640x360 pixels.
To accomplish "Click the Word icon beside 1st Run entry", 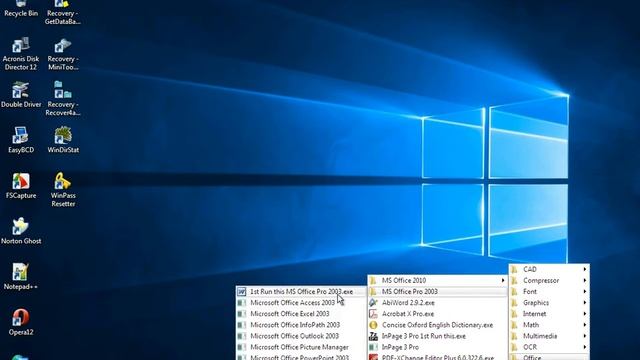I will (x=242, y=291).
